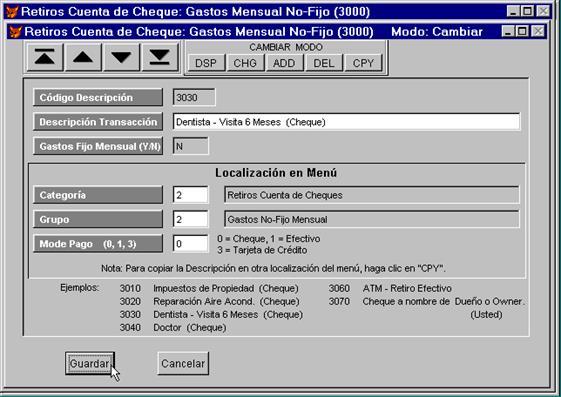This screenshot has height=397, width=561.
Task: Click example 3030 Dentista - Visita 6 Meses
Action: click(x=211, y=314)
